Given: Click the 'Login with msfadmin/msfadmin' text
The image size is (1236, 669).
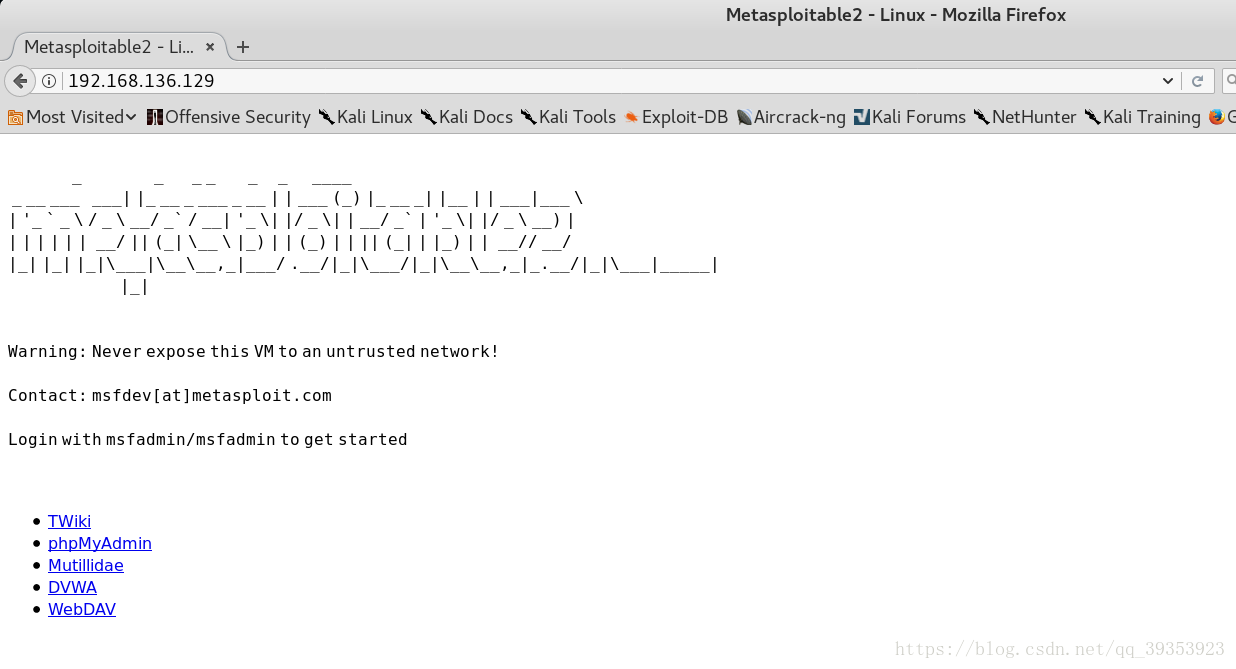Looking at the screenshot, I should tap(141, 439).
